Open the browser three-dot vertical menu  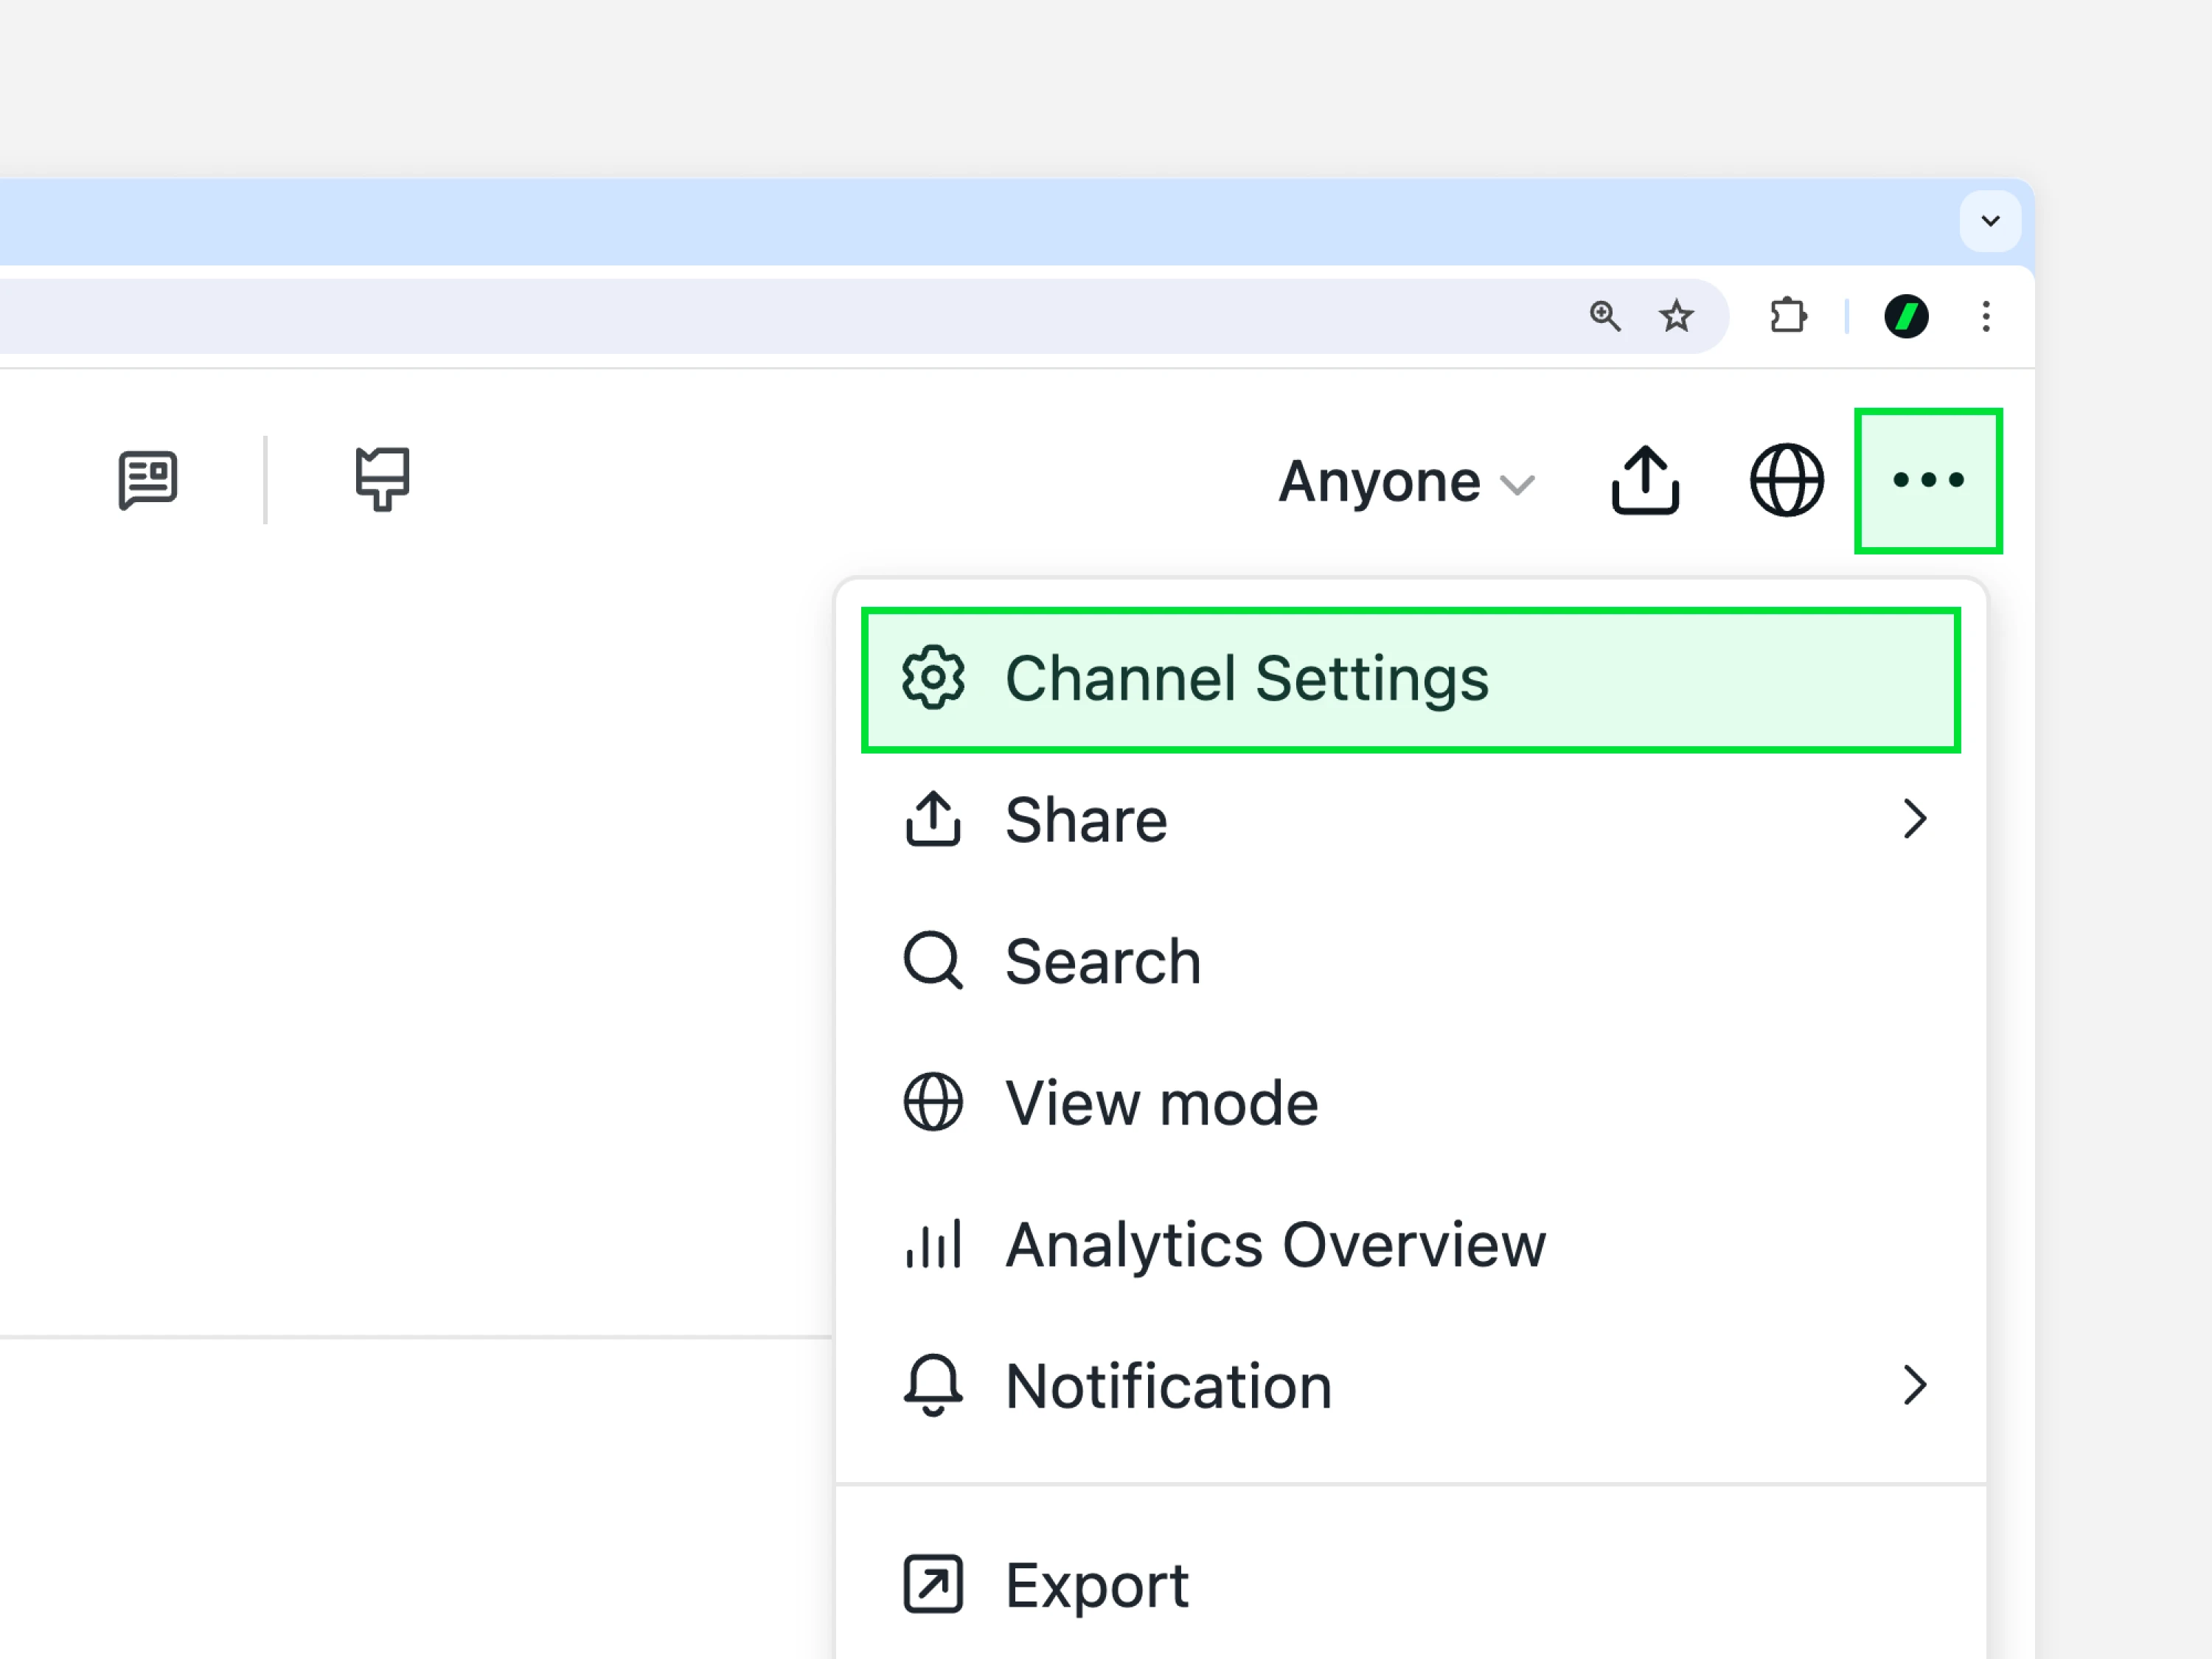point(1986,316)
